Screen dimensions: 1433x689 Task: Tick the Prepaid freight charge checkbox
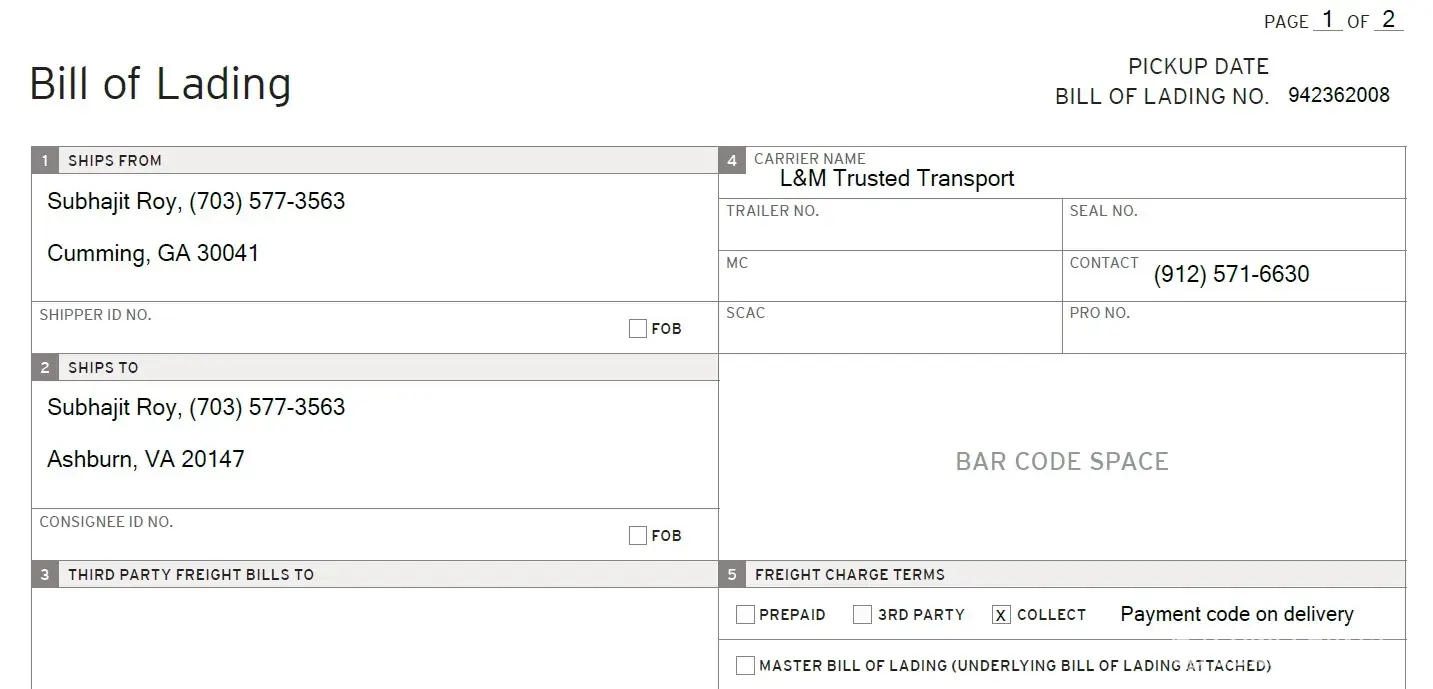(x=745, y=615)
